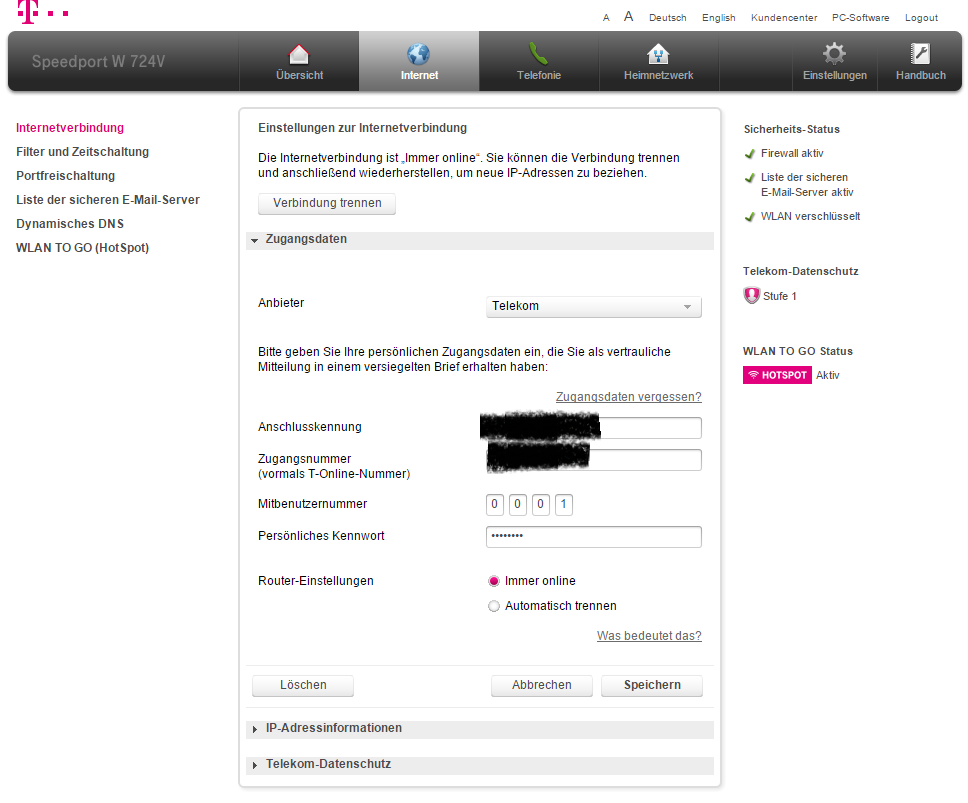Click the Abbrechen button
Viewport: 968px width, 803px height.
(x=542, y=685)
